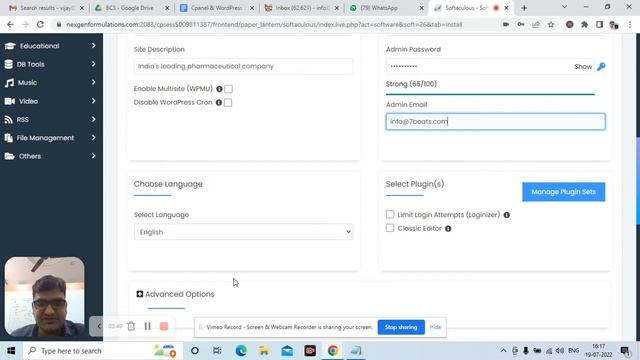Click the address bar URL
Image resolution: width=640 pixels, height=360 pixels.
click(264, 24)
